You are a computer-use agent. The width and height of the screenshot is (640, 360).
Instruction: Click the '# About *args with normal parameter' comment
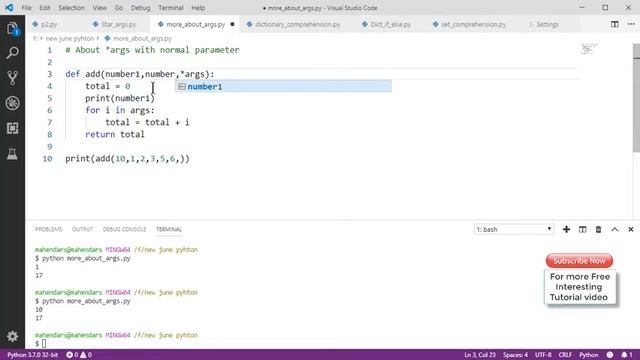(x=152, y=50)
